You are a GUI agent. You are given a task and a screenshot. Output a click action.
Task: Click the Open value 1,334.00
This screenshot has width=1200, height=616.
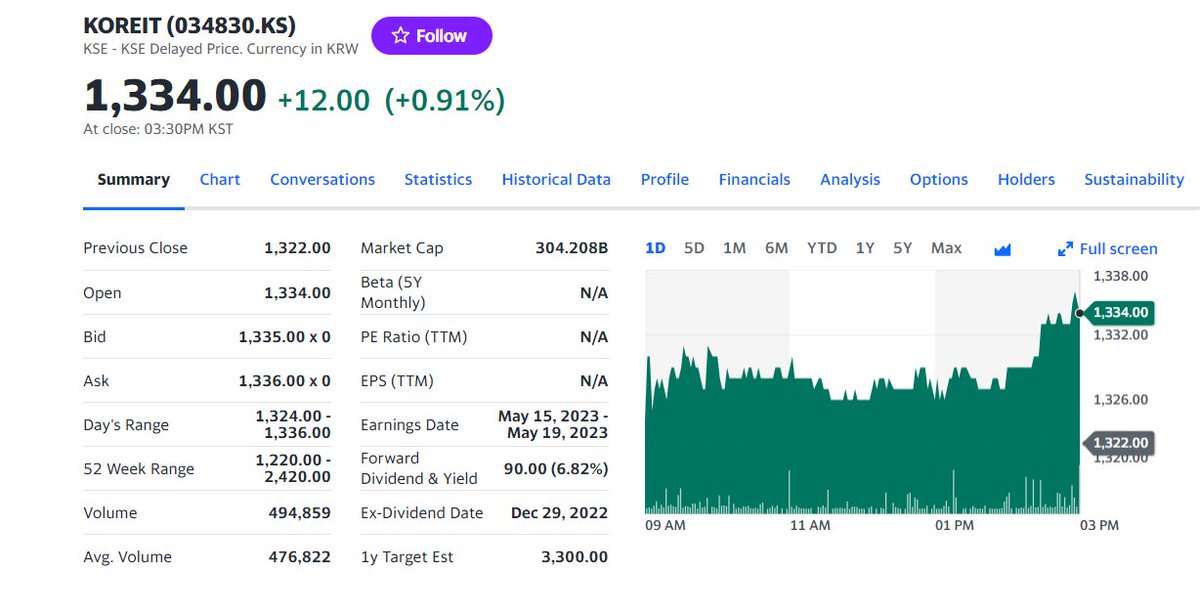(x=297, y=293)
